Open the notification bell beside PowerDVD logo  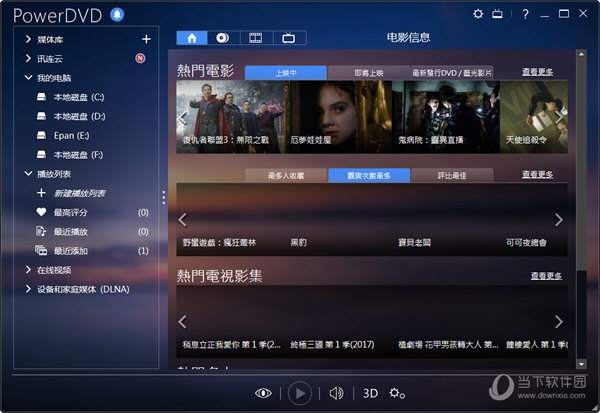point(117,15)
